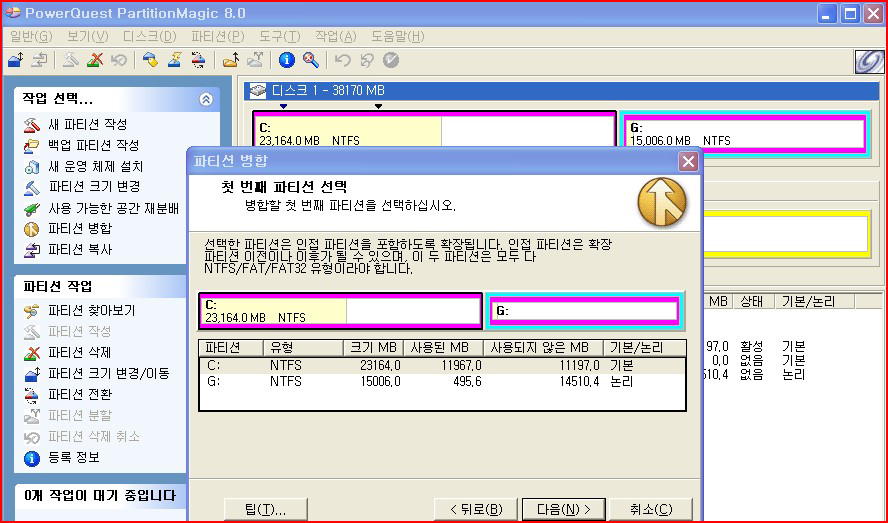Collapse the 작업 선택 panel chevron
888x523 pixels.
click(206, 99)
